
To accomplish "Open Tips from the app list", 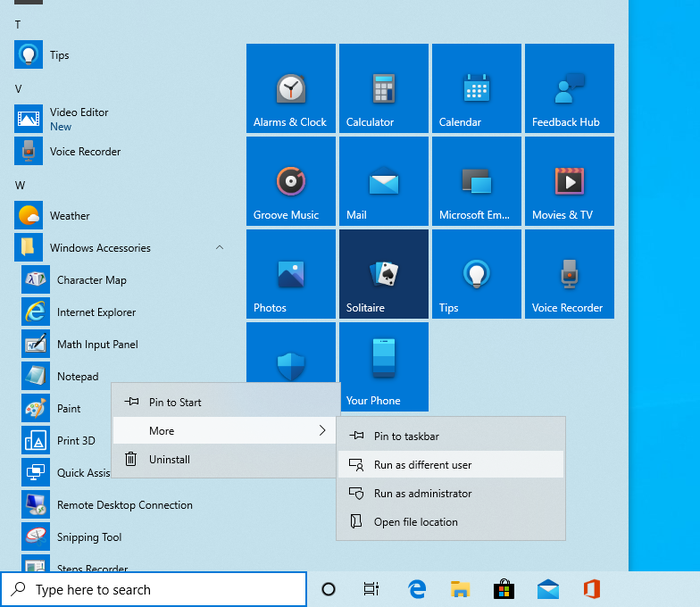I will point(121,55).
